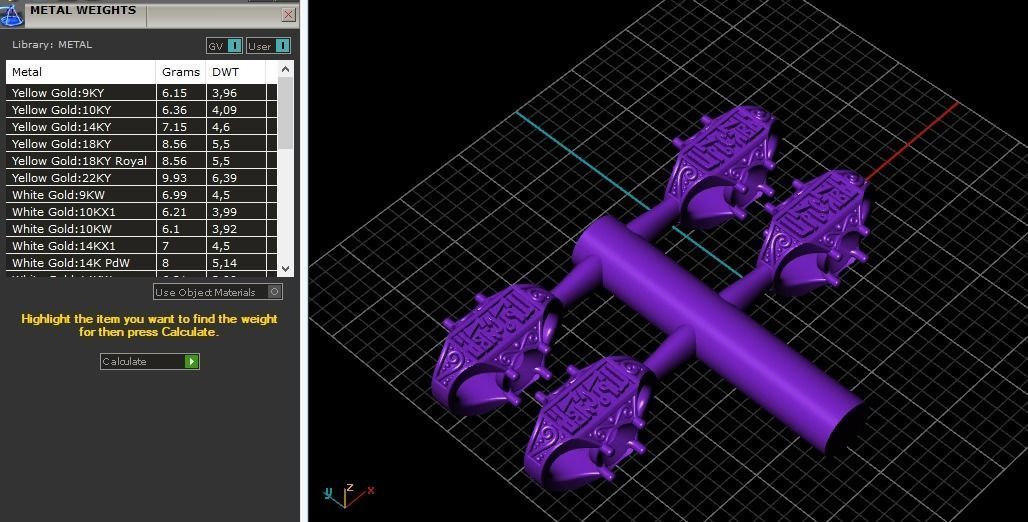Image resolution: width=1028 pixels, height=522 pixels.
Task: Toggle the User library switch
Action: pyautogui.click(x=268, y=46)
